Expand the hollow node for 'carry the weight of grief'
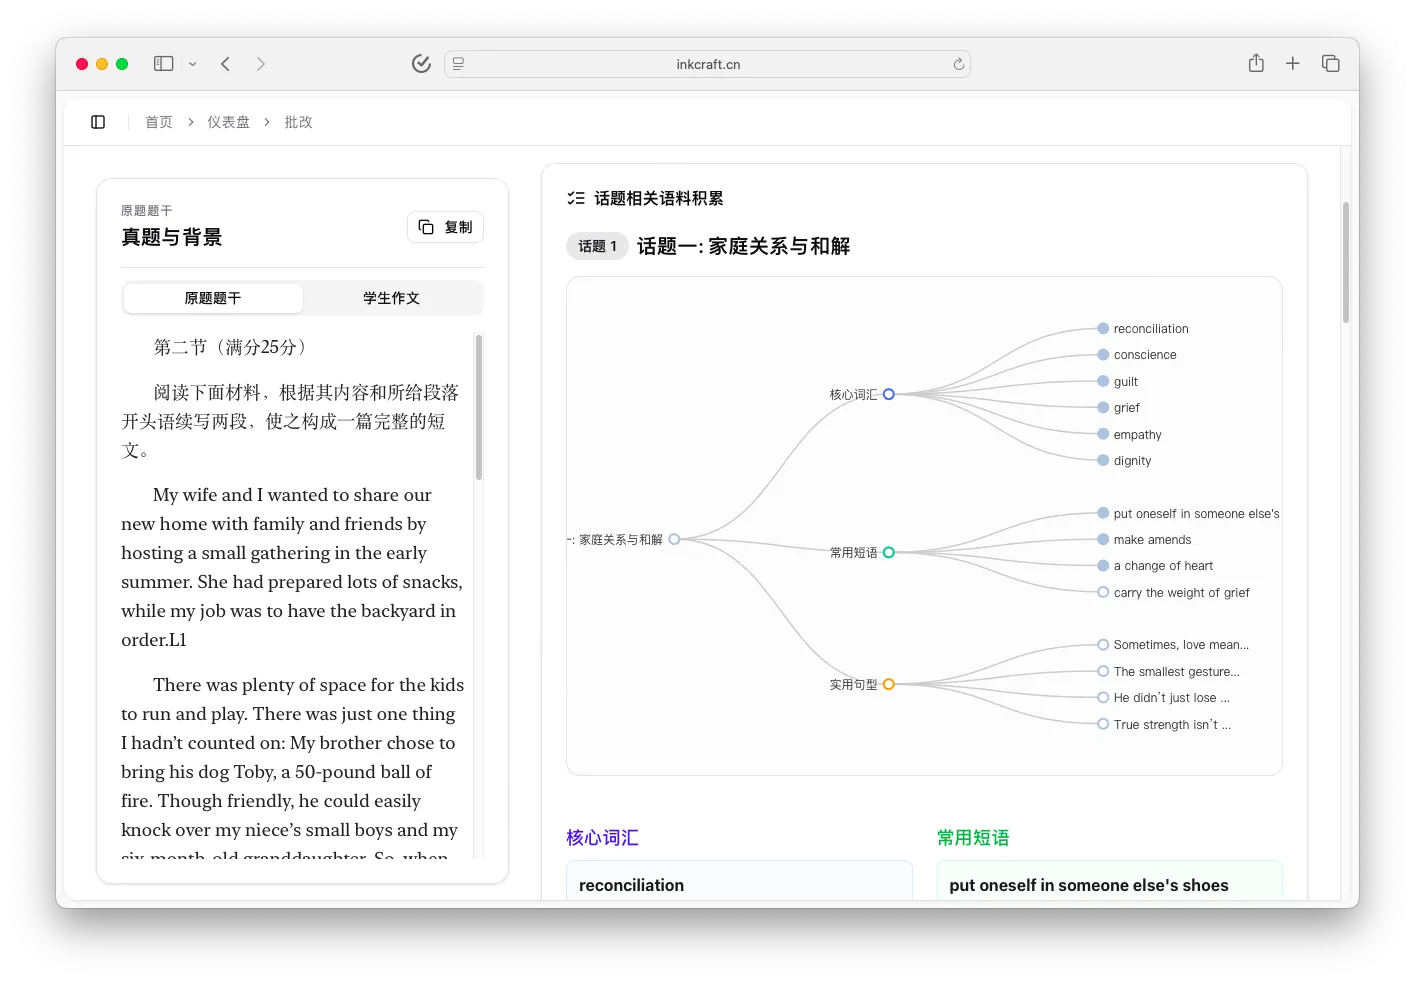This screenshot has width=1415, height=982. [x=1102, y=591]
